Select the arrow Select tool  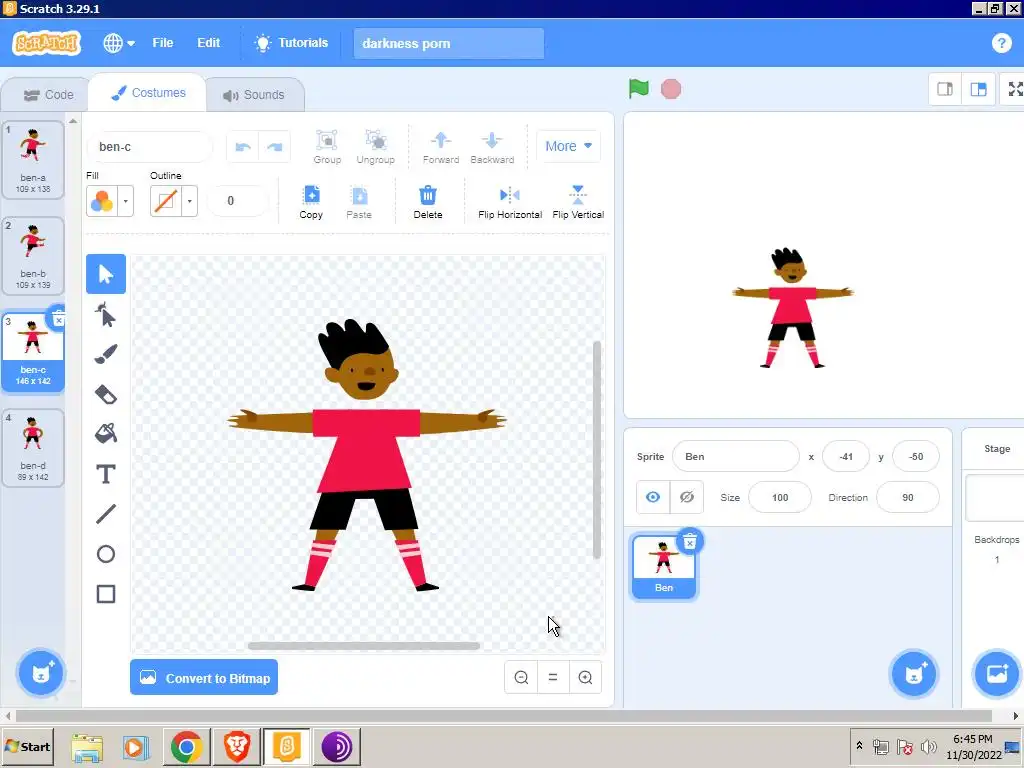(106, 274)
